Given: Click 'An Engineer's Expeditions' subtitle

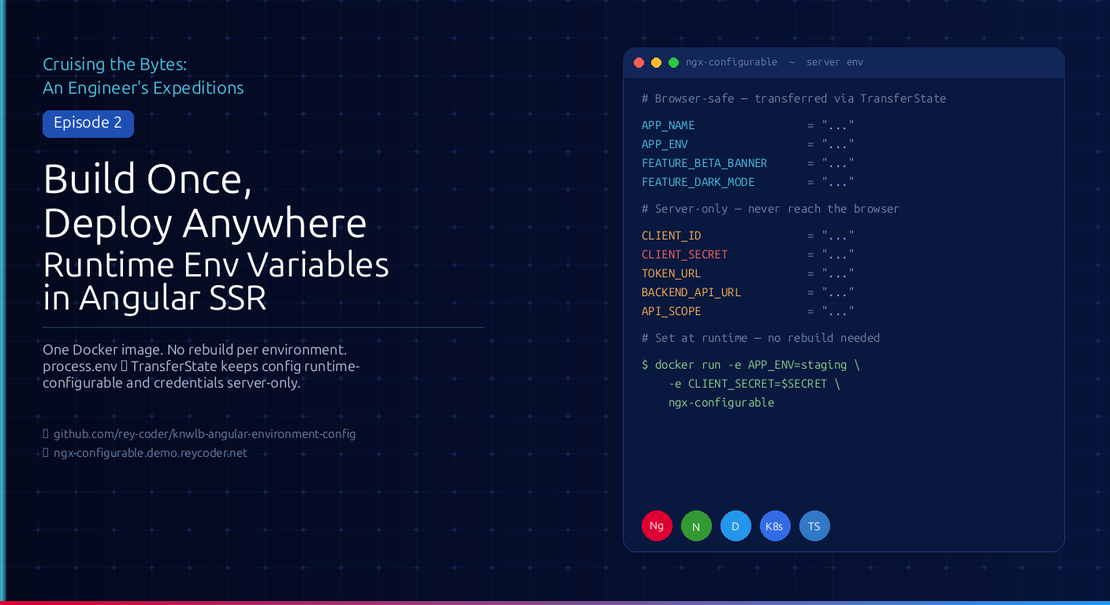Looking at the screenshot, I should 143,88.
